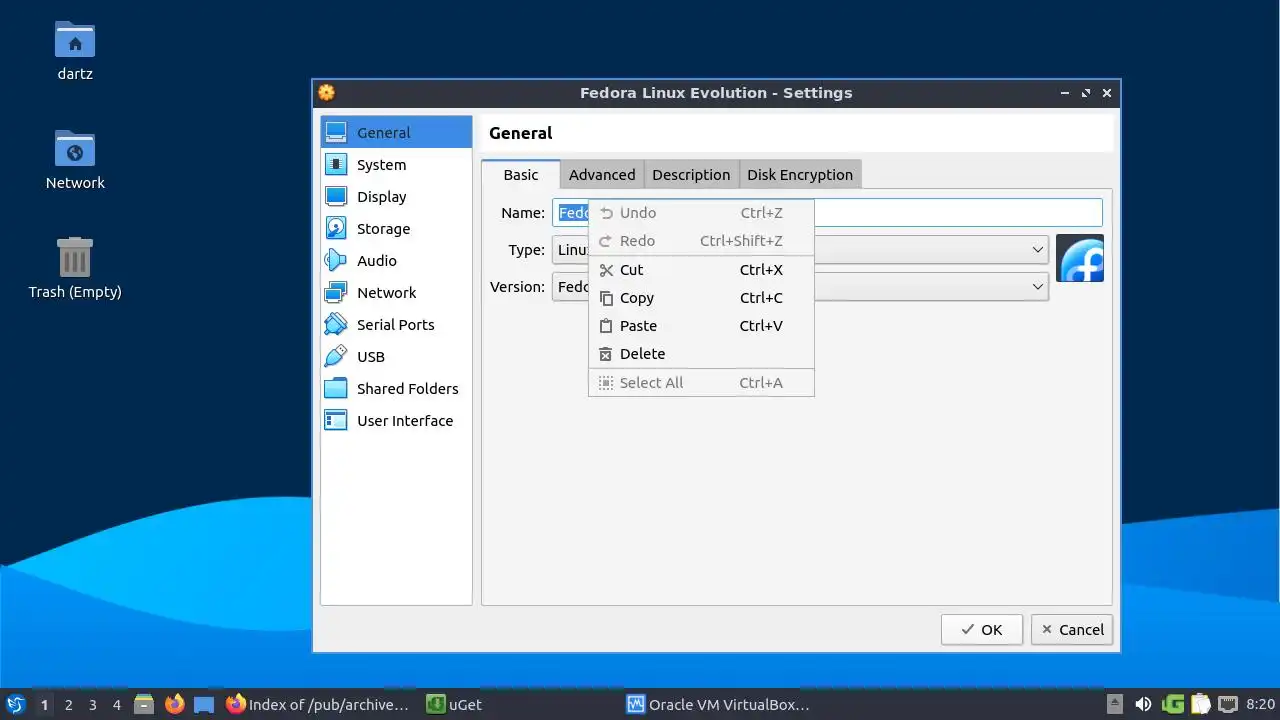Click the uGet system tray icon

(x=1172, y=704)
